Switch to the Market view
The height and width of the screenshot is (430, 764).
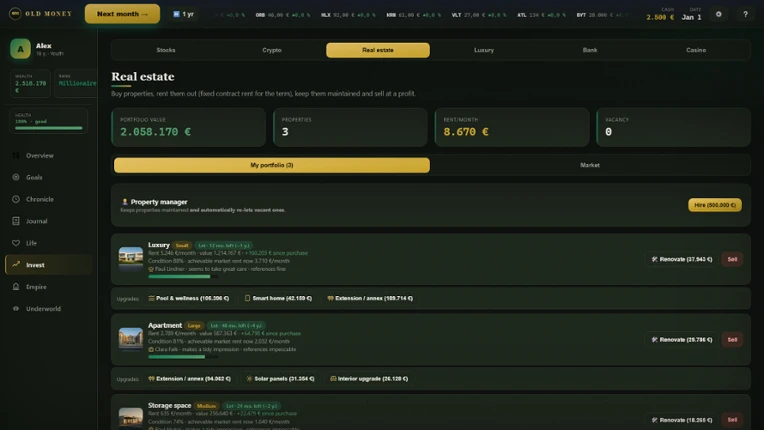coord(590,165)
